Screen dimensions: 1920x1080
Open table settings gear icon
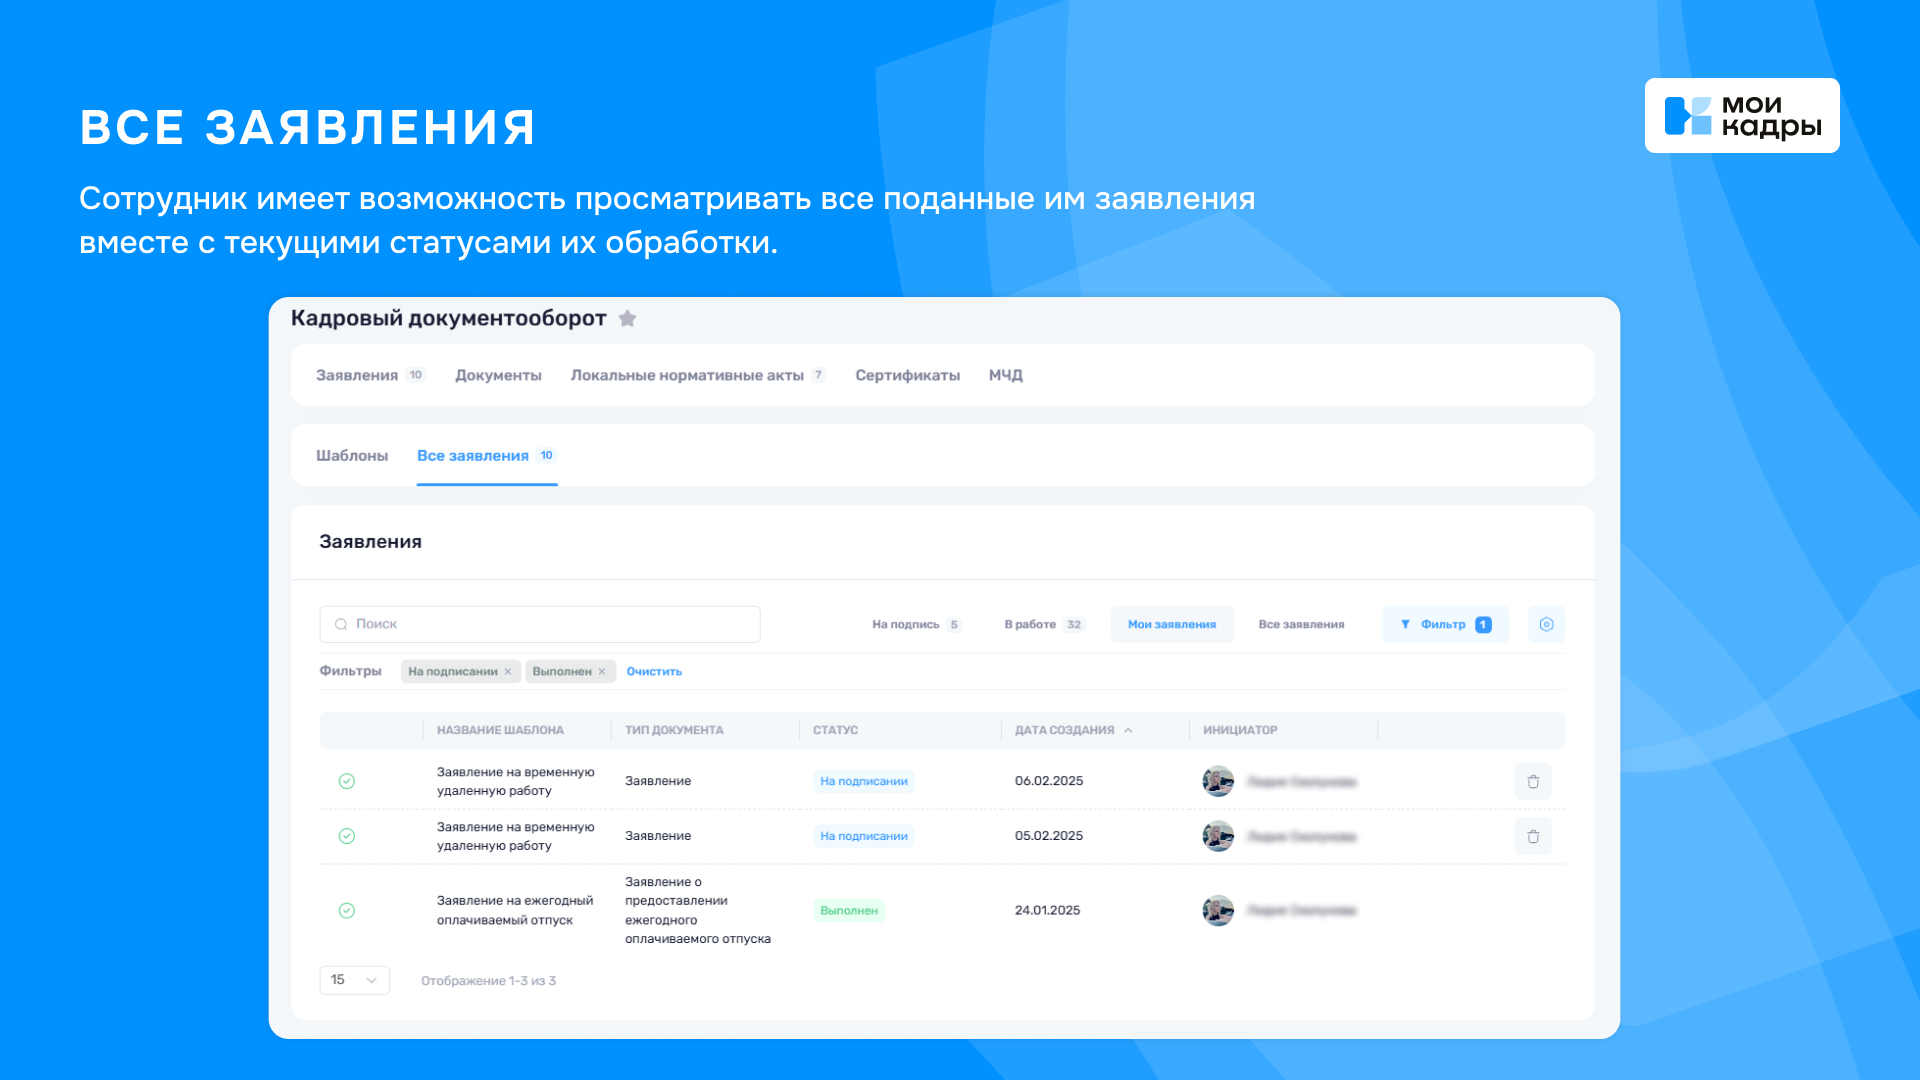[1546, 623]
